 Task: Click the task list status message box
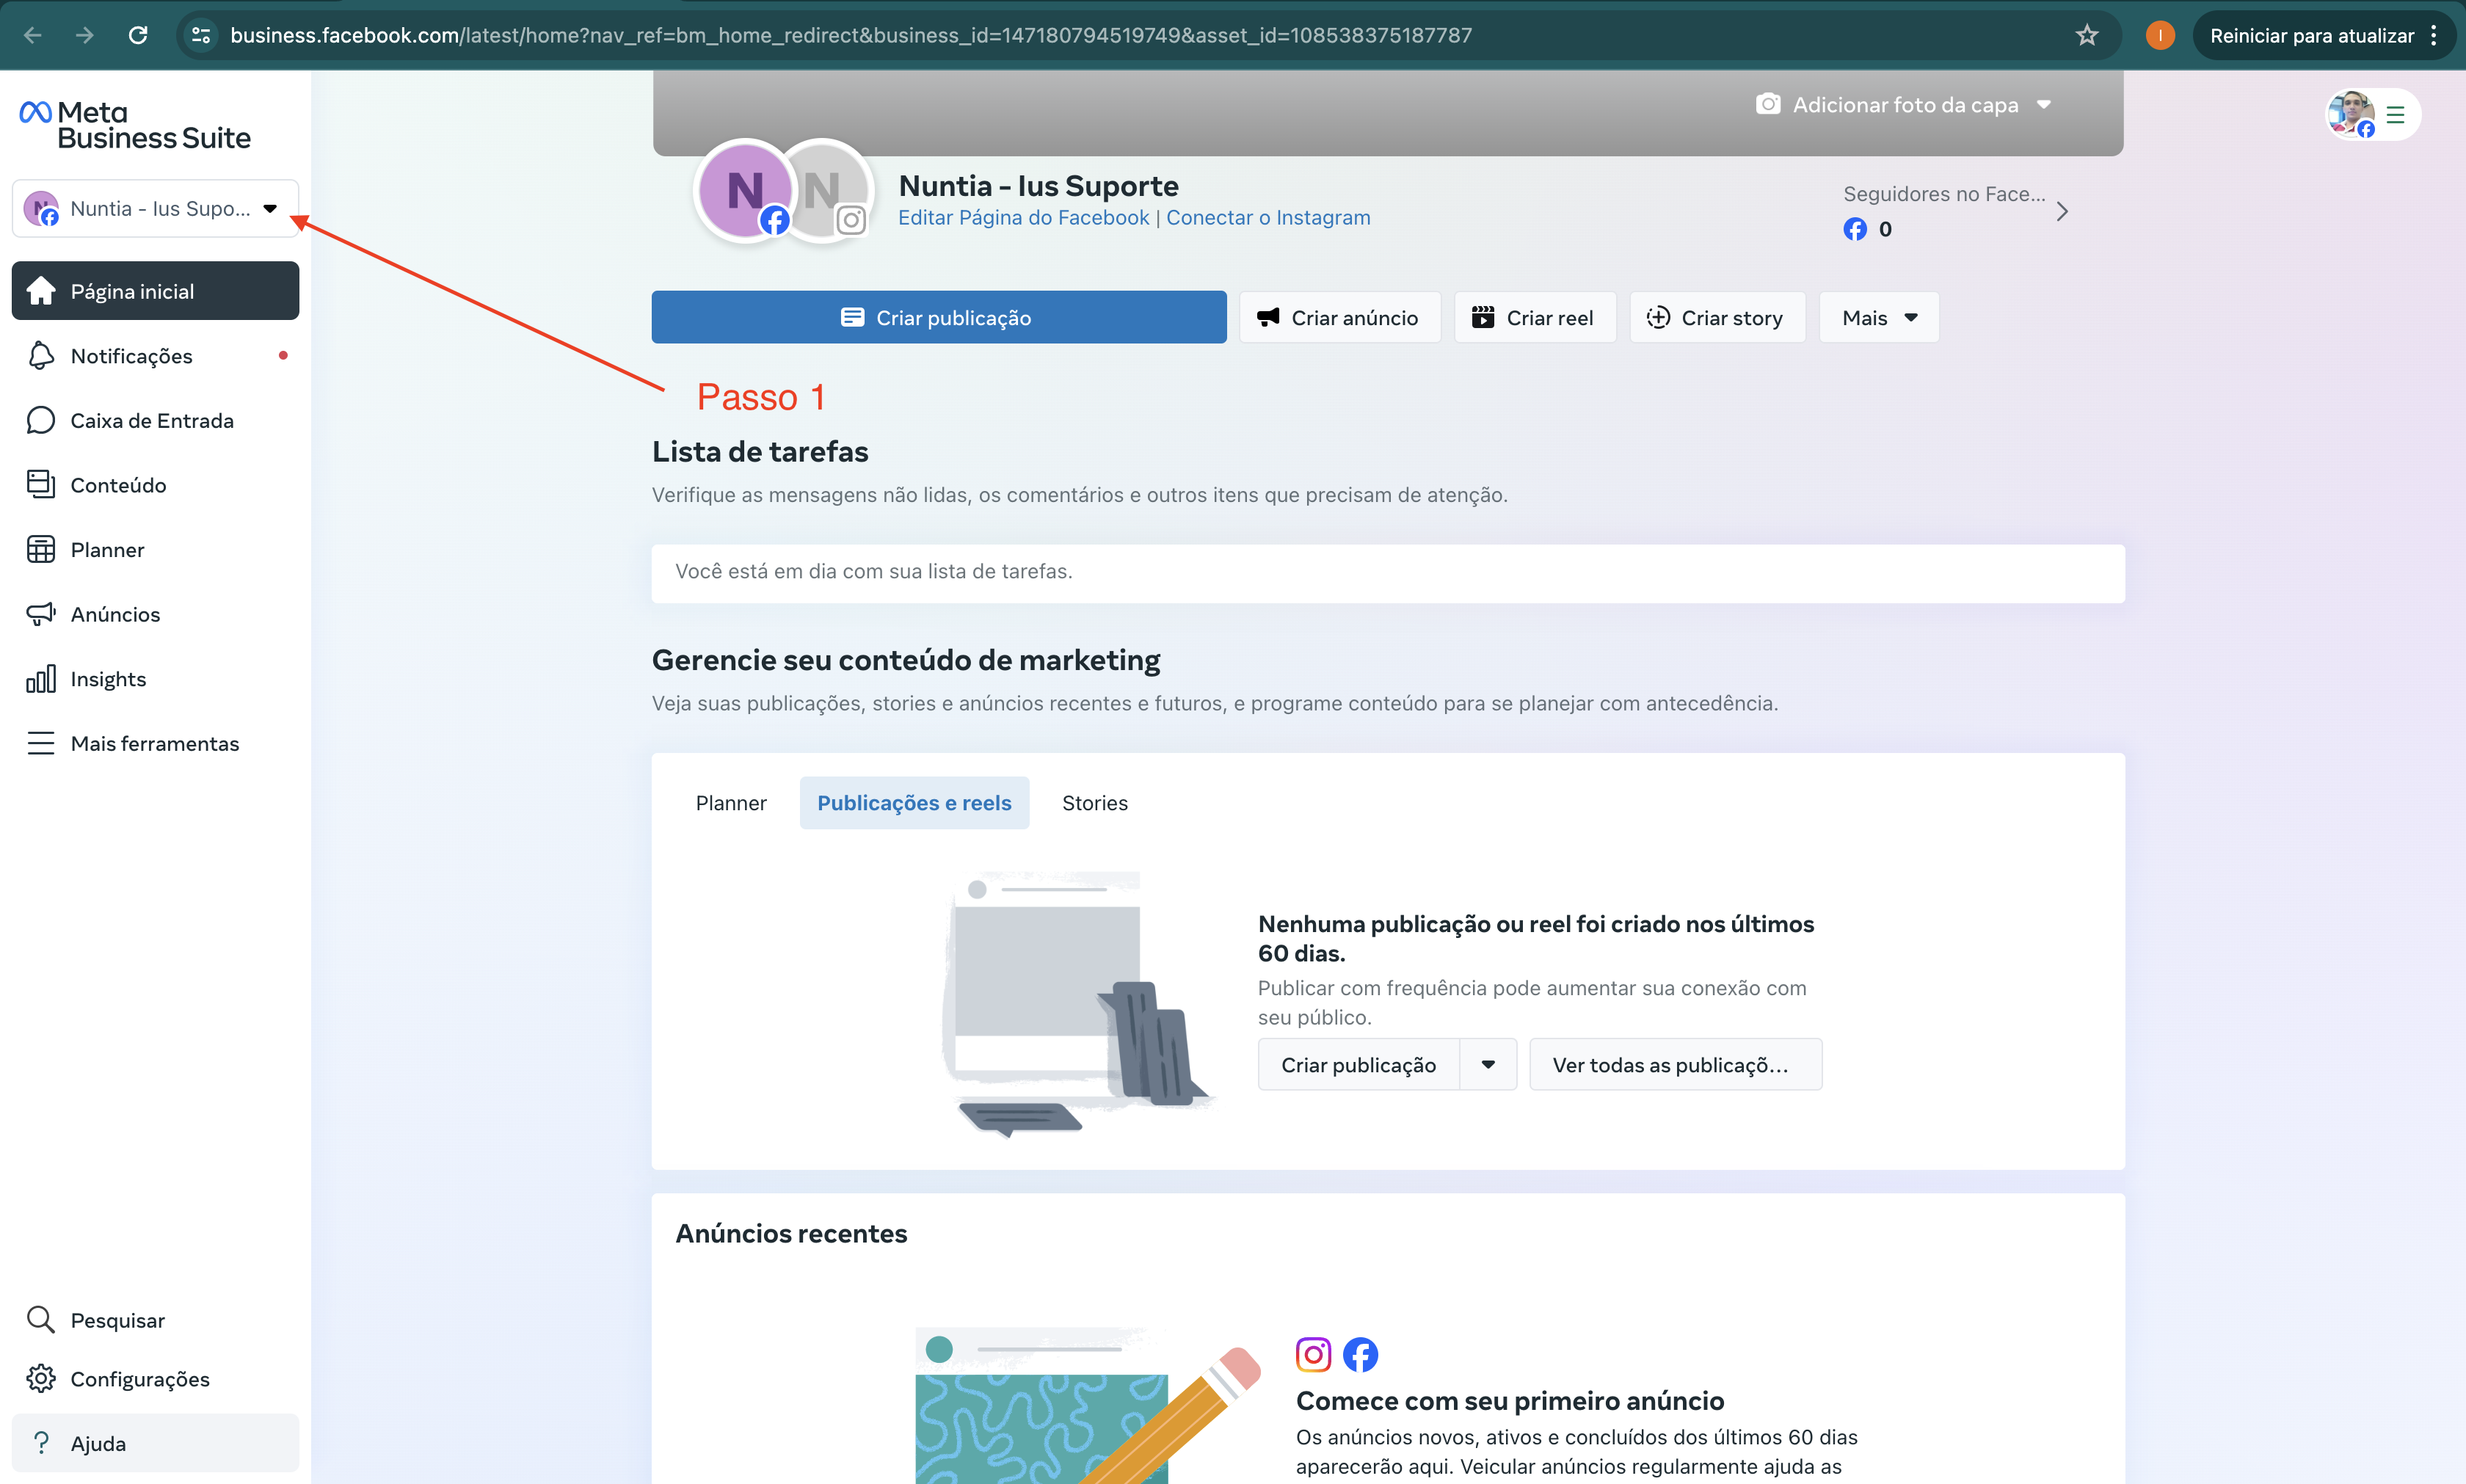[x=1388, y=573]
